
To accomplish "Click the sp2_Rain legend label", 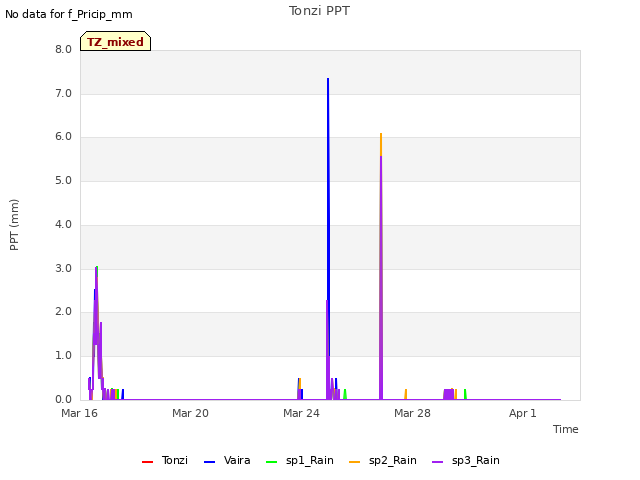I will (x=393, y=460).
